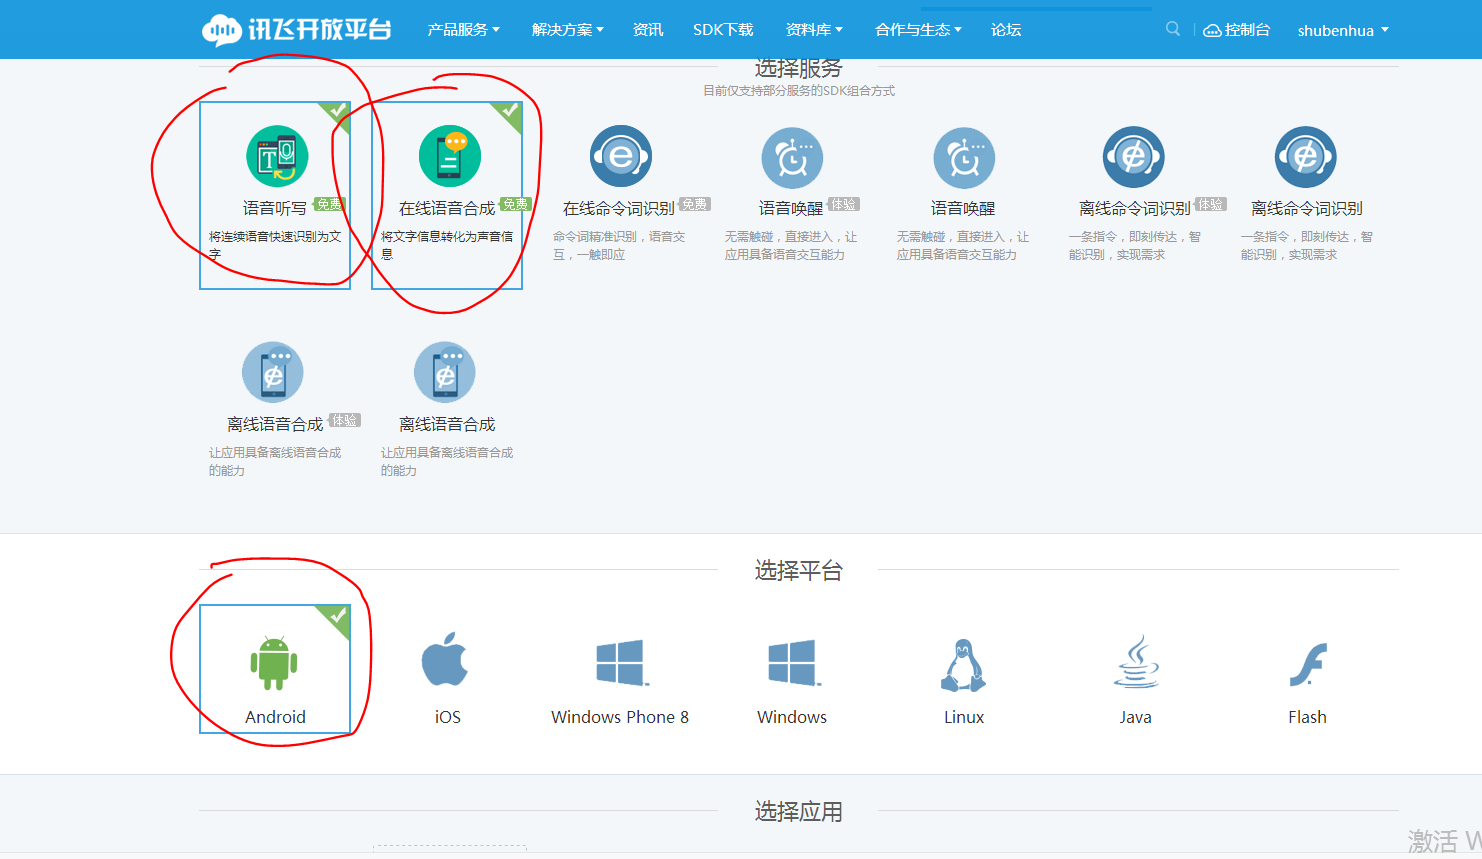Viewport: 1482px width, 859px height.
Task: Choose 离线命令词识别 service with 体验 badge
Action: point(1134,157)
